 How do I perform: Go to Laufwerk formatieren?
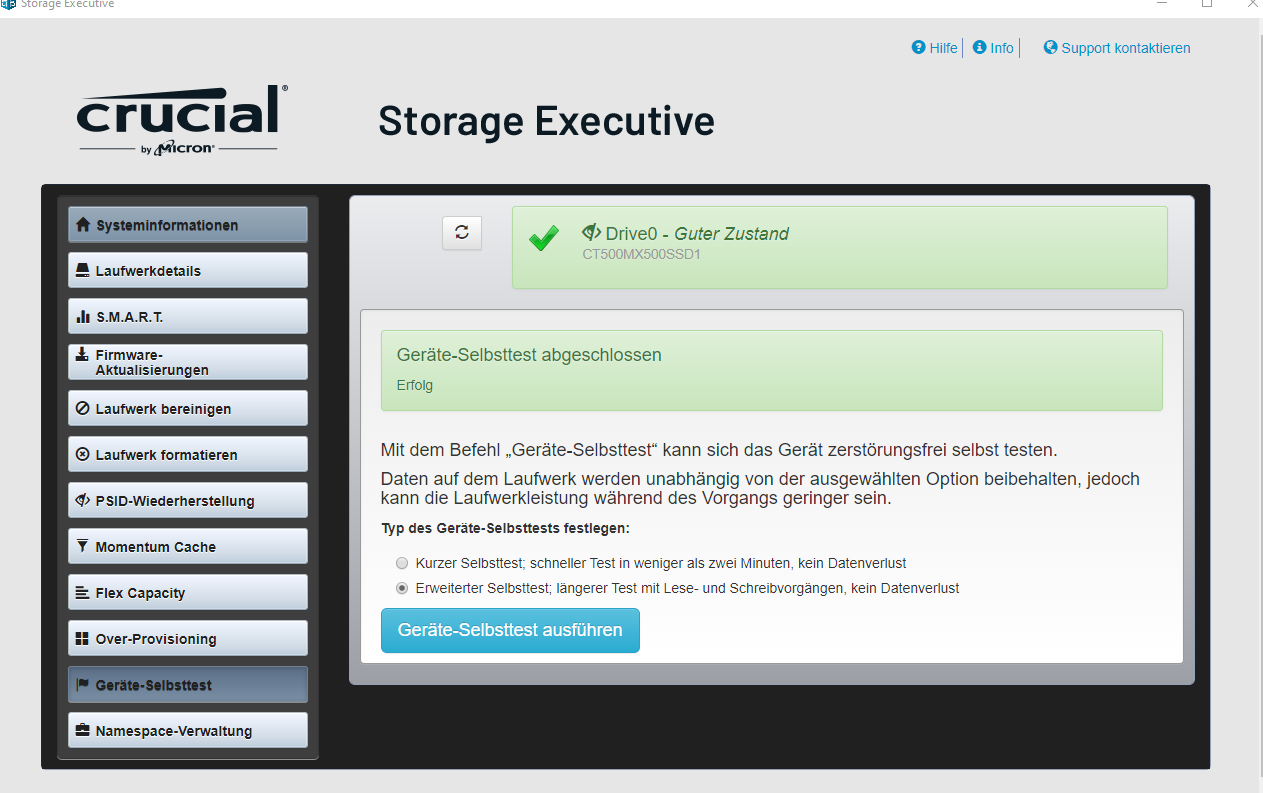click(x=188, y=454)
